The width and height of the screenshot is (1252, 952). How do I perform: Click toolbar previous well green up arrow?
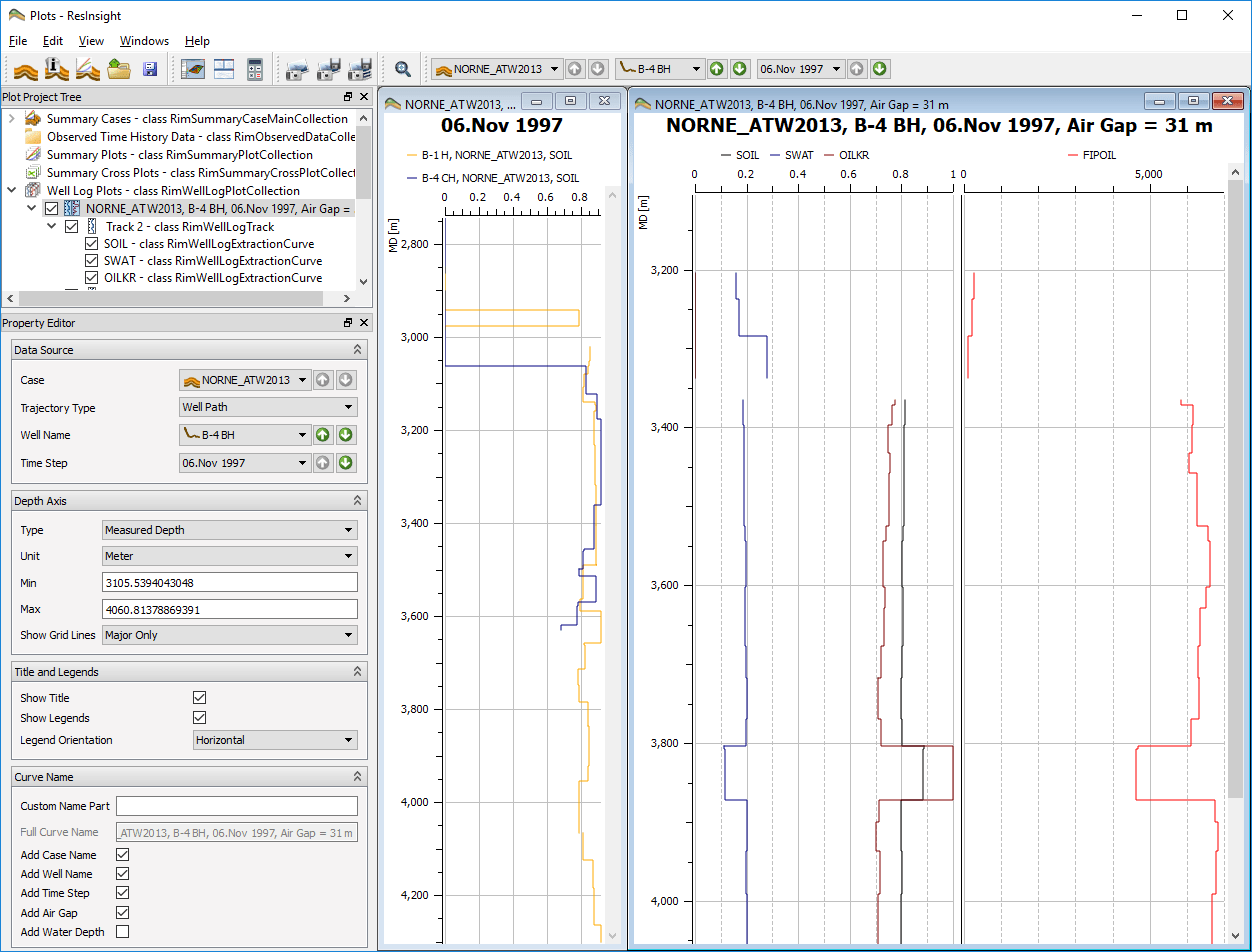tap(717, 69)
